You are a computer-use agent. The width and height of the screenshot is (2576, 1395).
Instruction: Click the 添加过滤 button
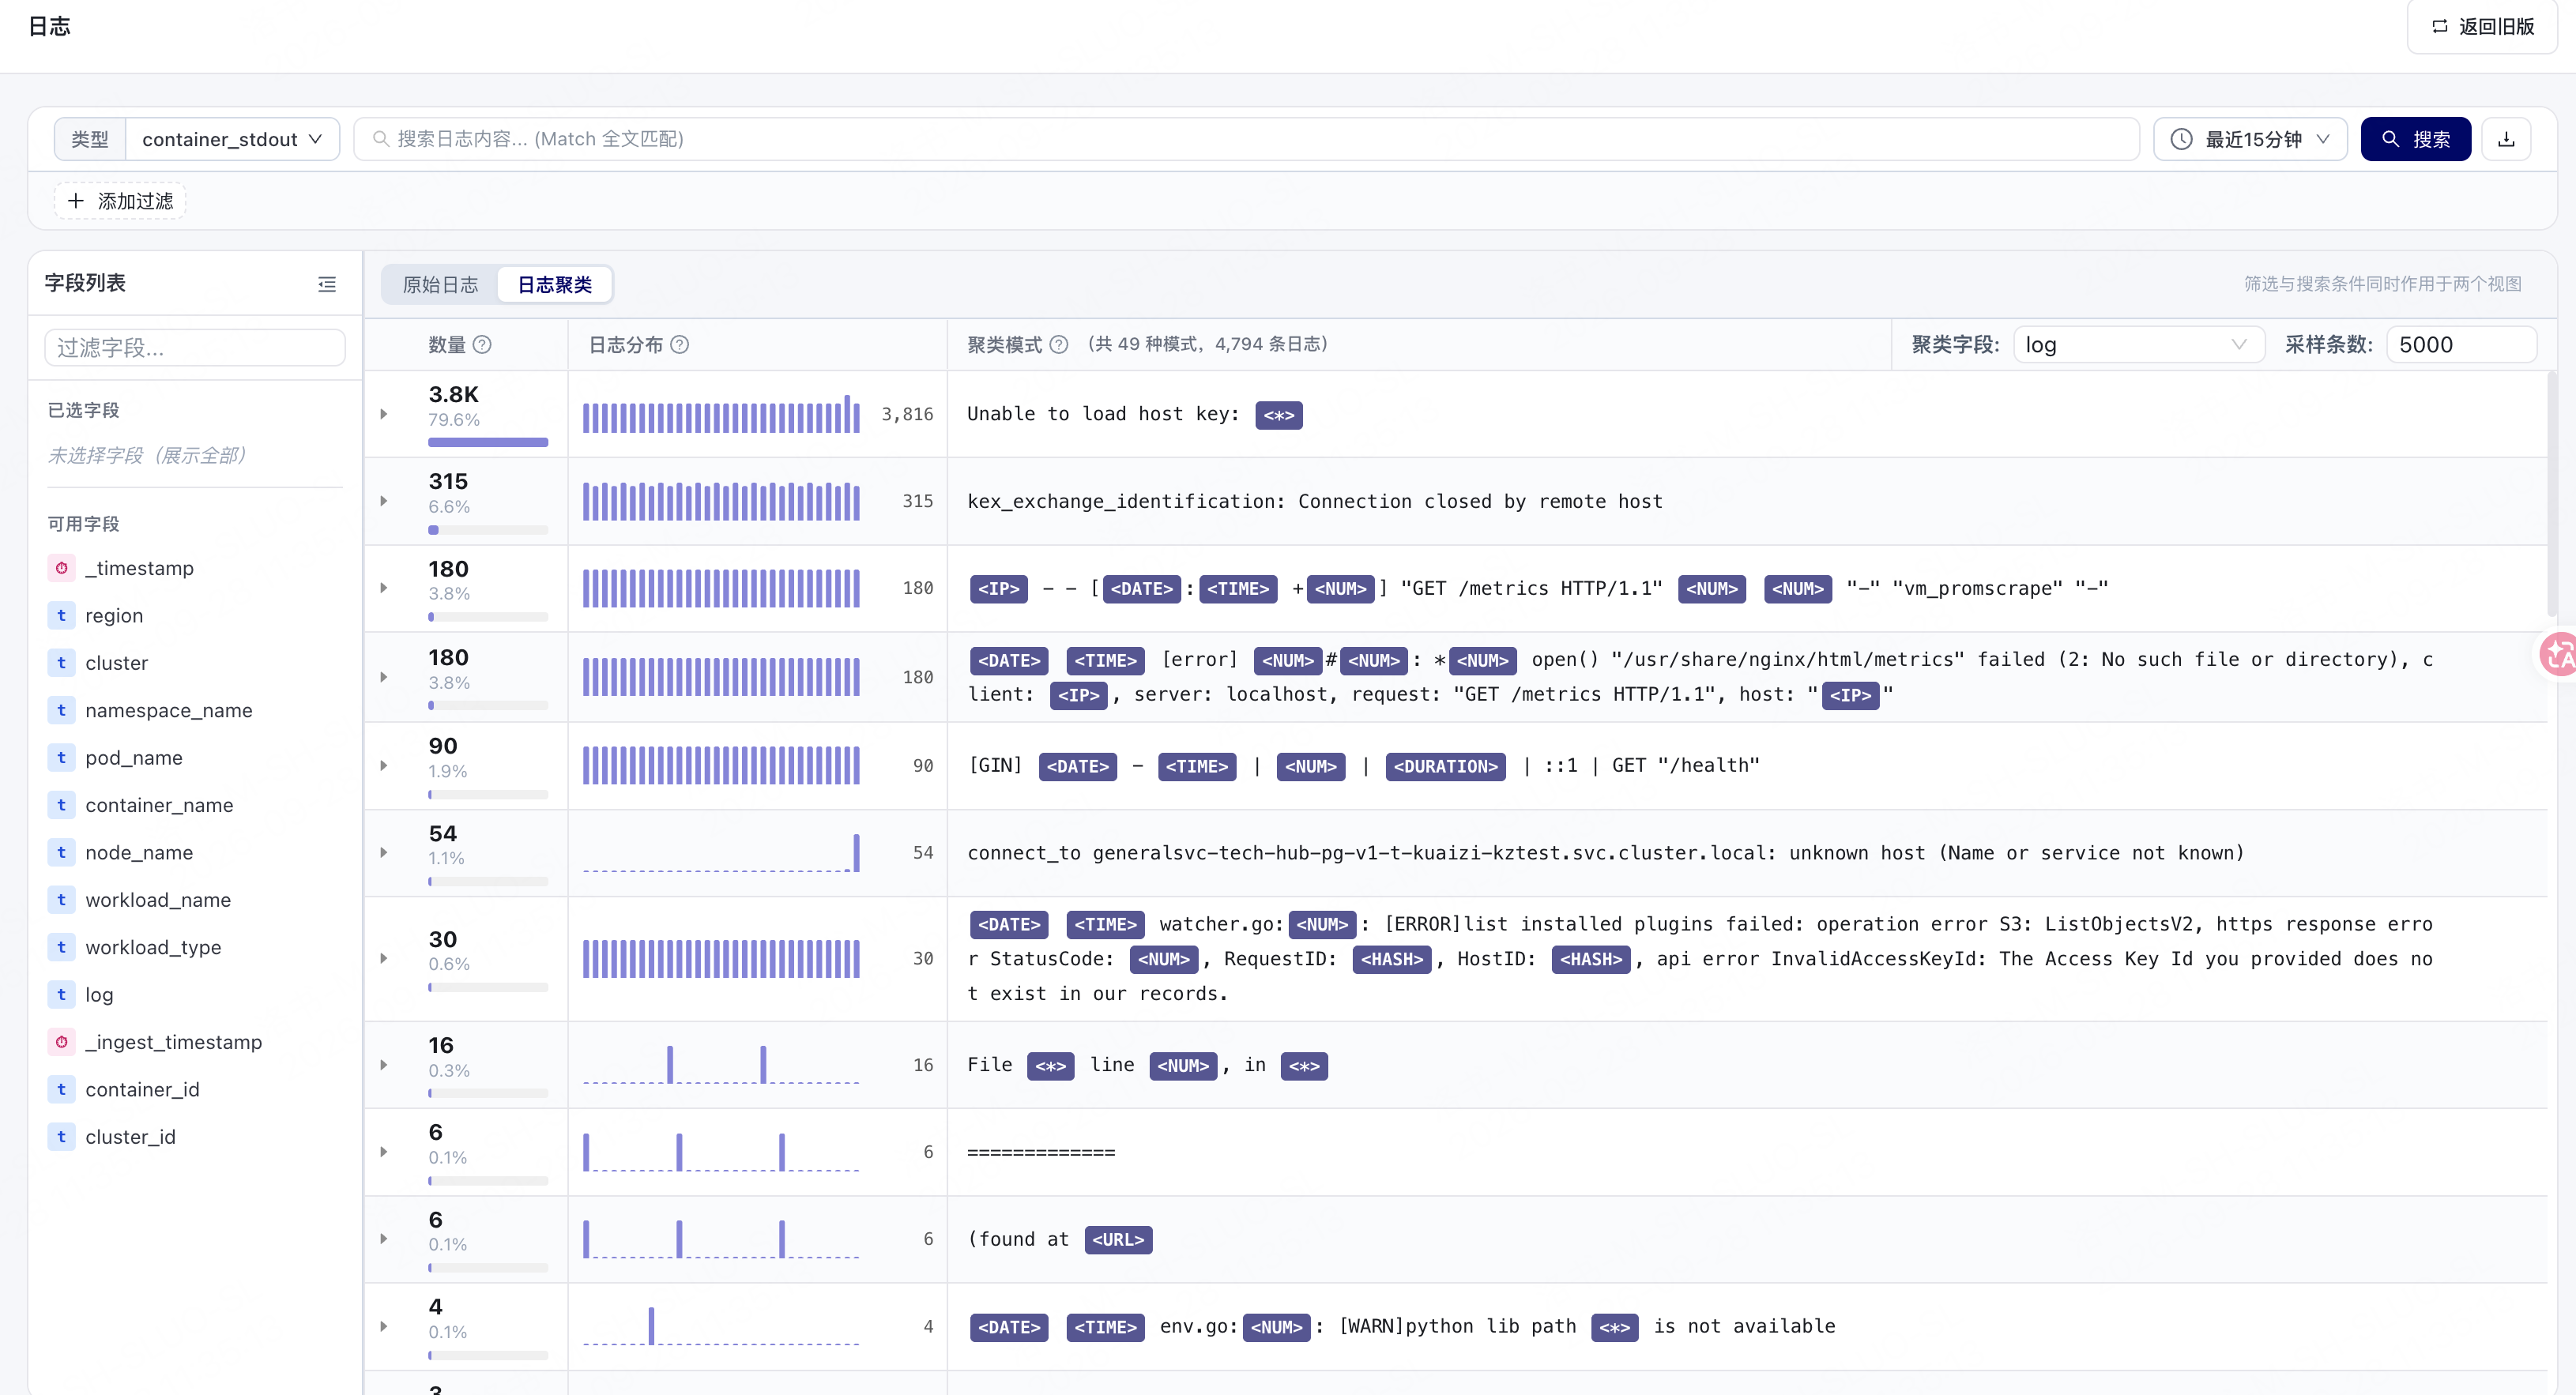pyautogui.click(x=121, y=201)
